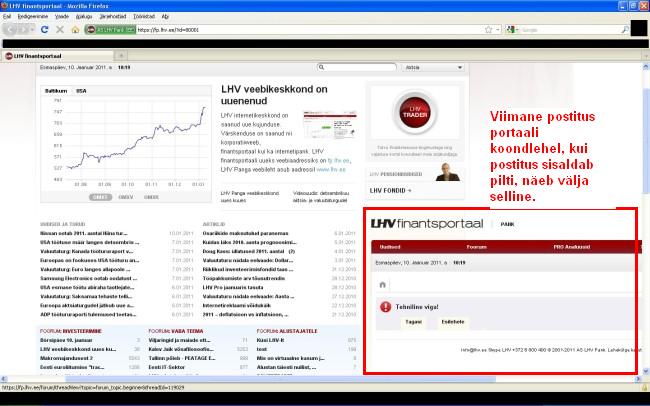Click the vertical scrollbar on the right edge
The image size is (650, 406).
pos(644,200)
